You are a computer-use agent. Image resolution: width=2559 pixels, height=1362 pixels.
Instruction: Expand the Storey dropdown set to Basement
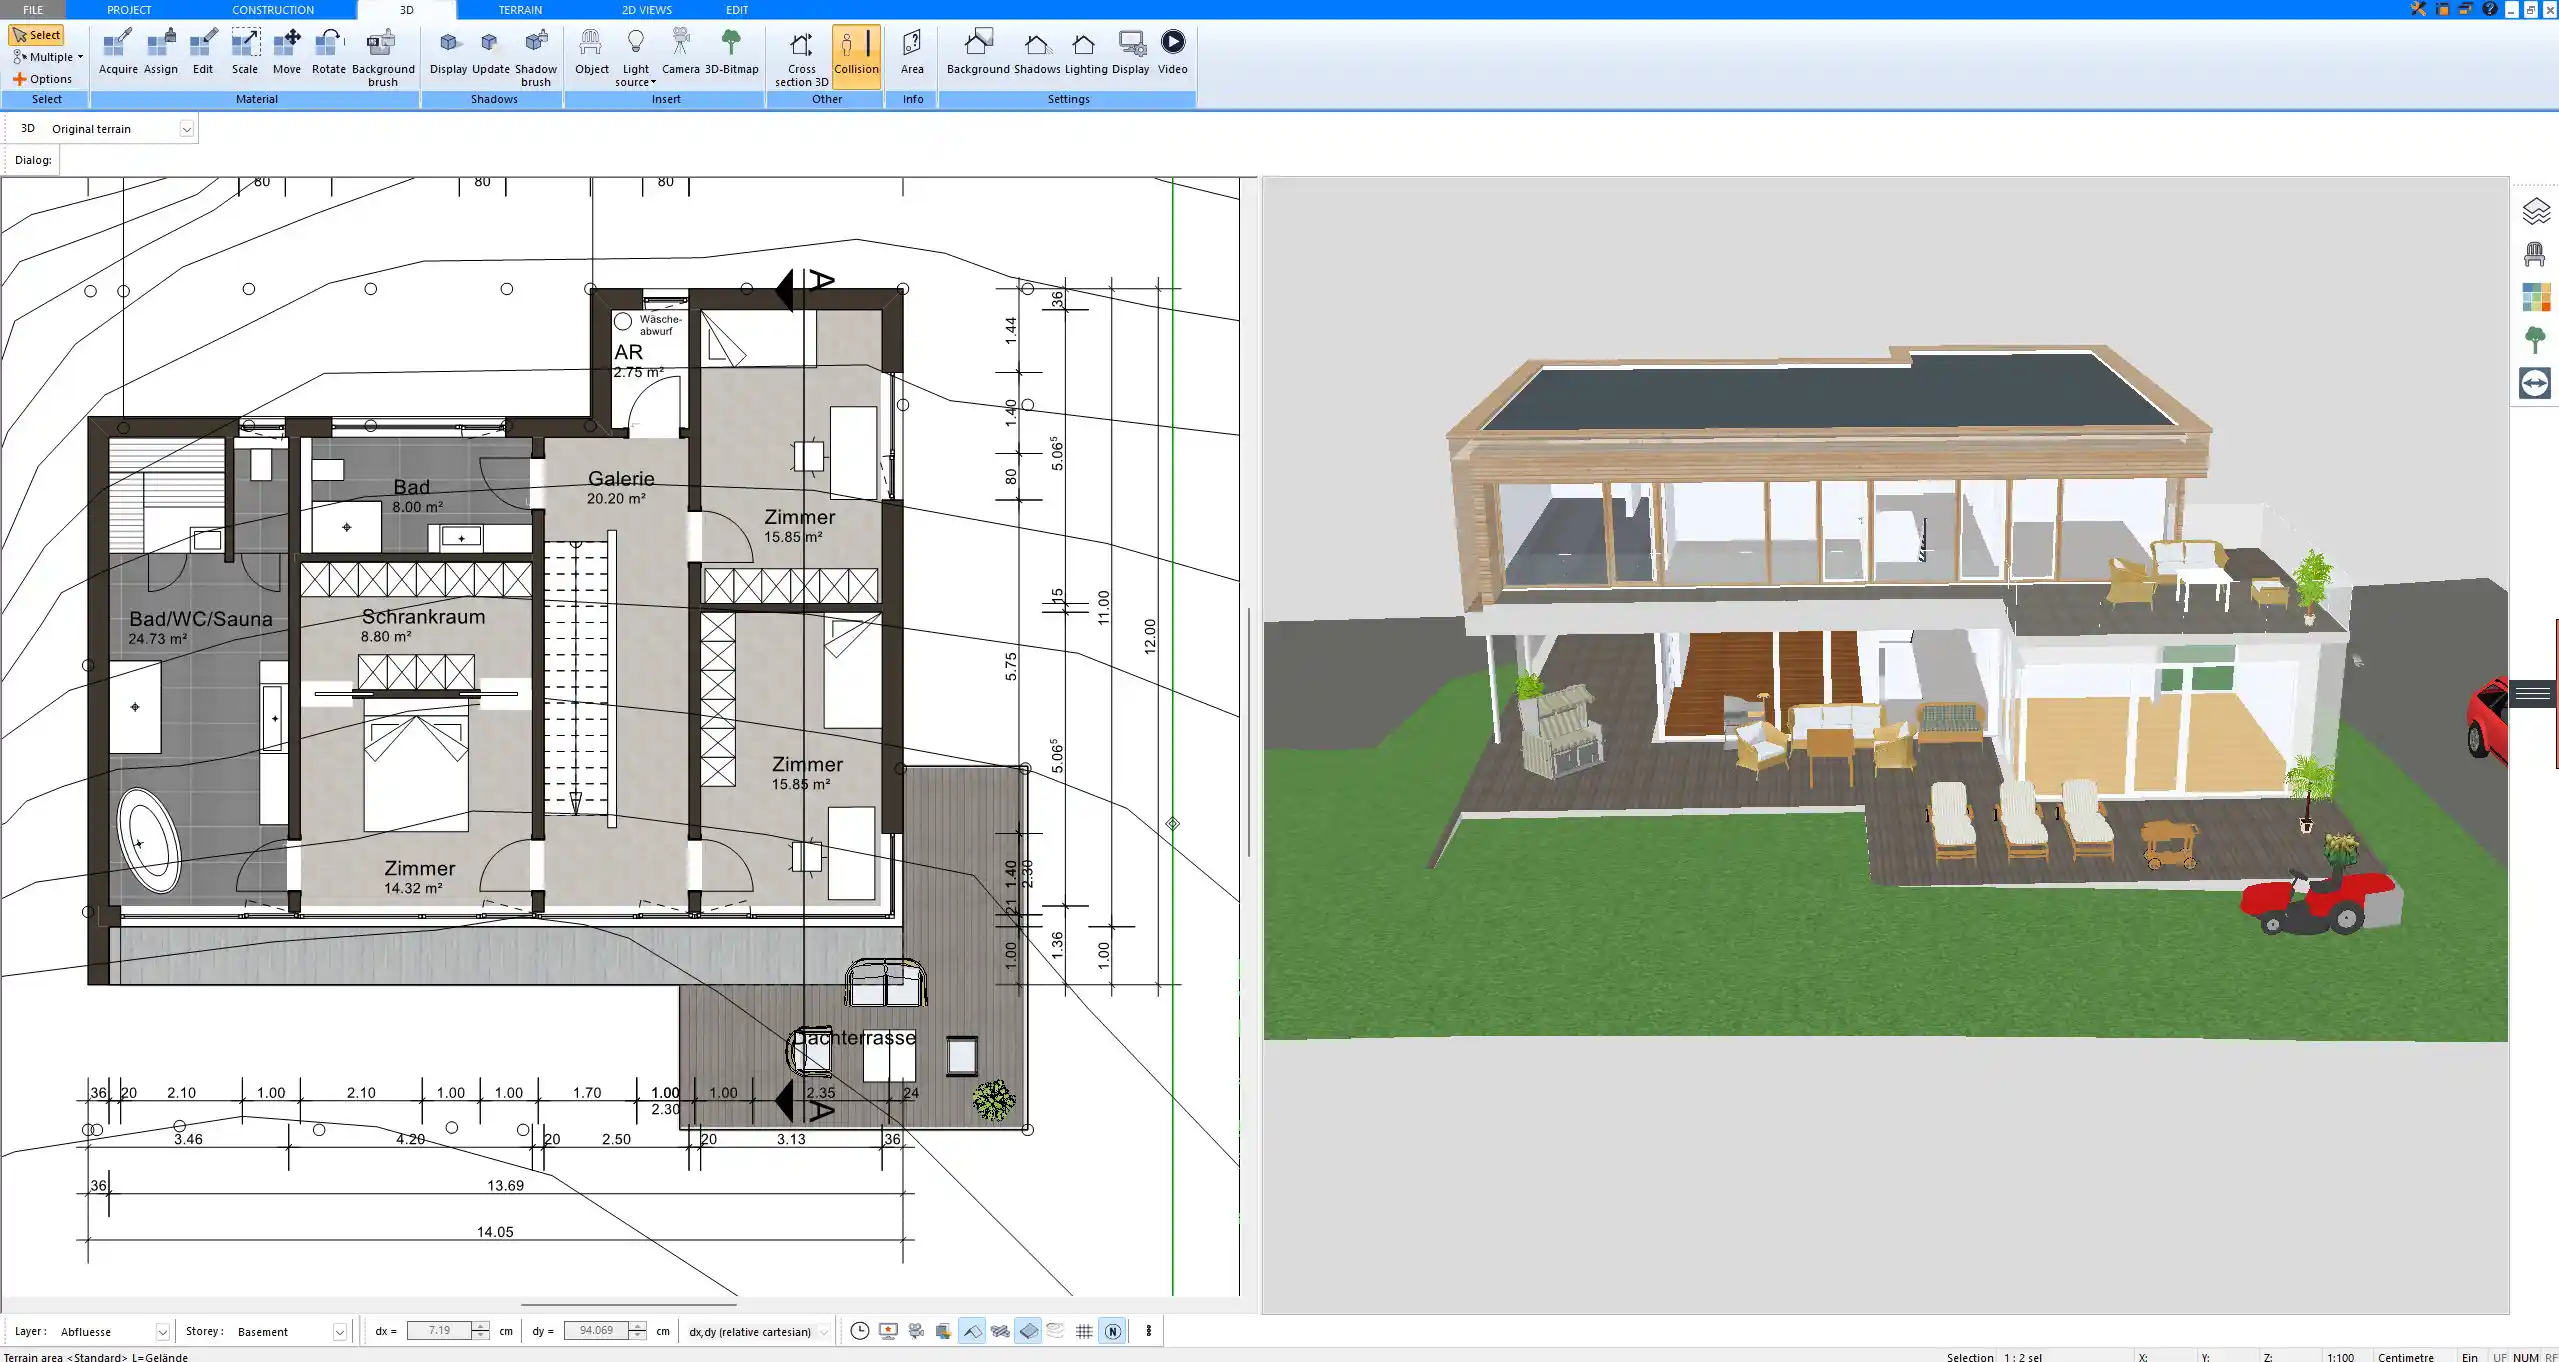tap(339, 1332)
